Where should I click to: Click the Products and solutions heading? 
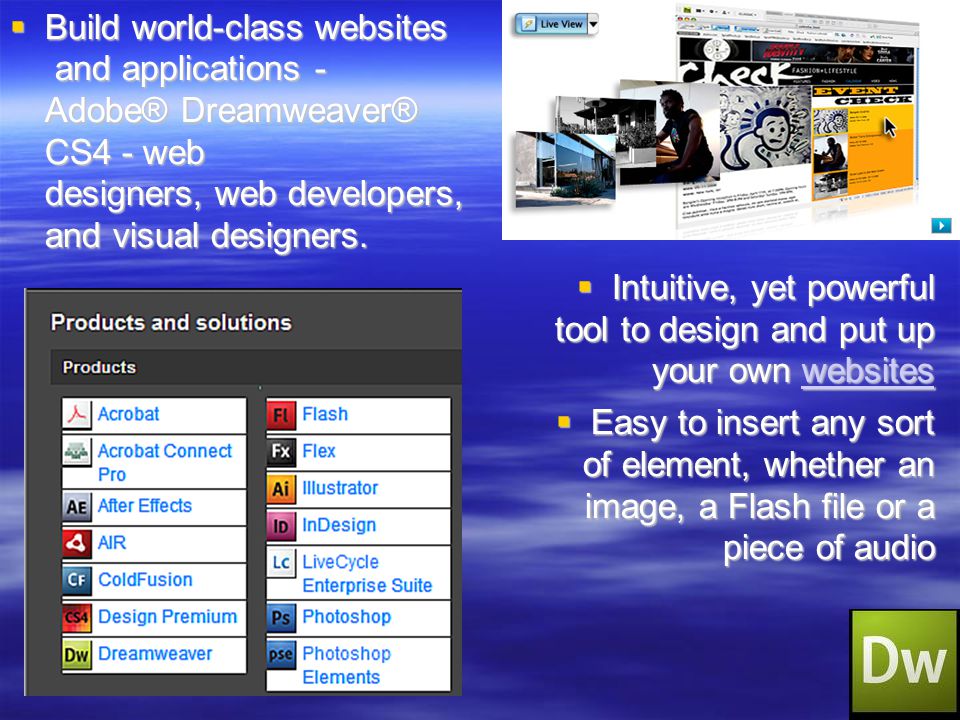tap(171, 322)
